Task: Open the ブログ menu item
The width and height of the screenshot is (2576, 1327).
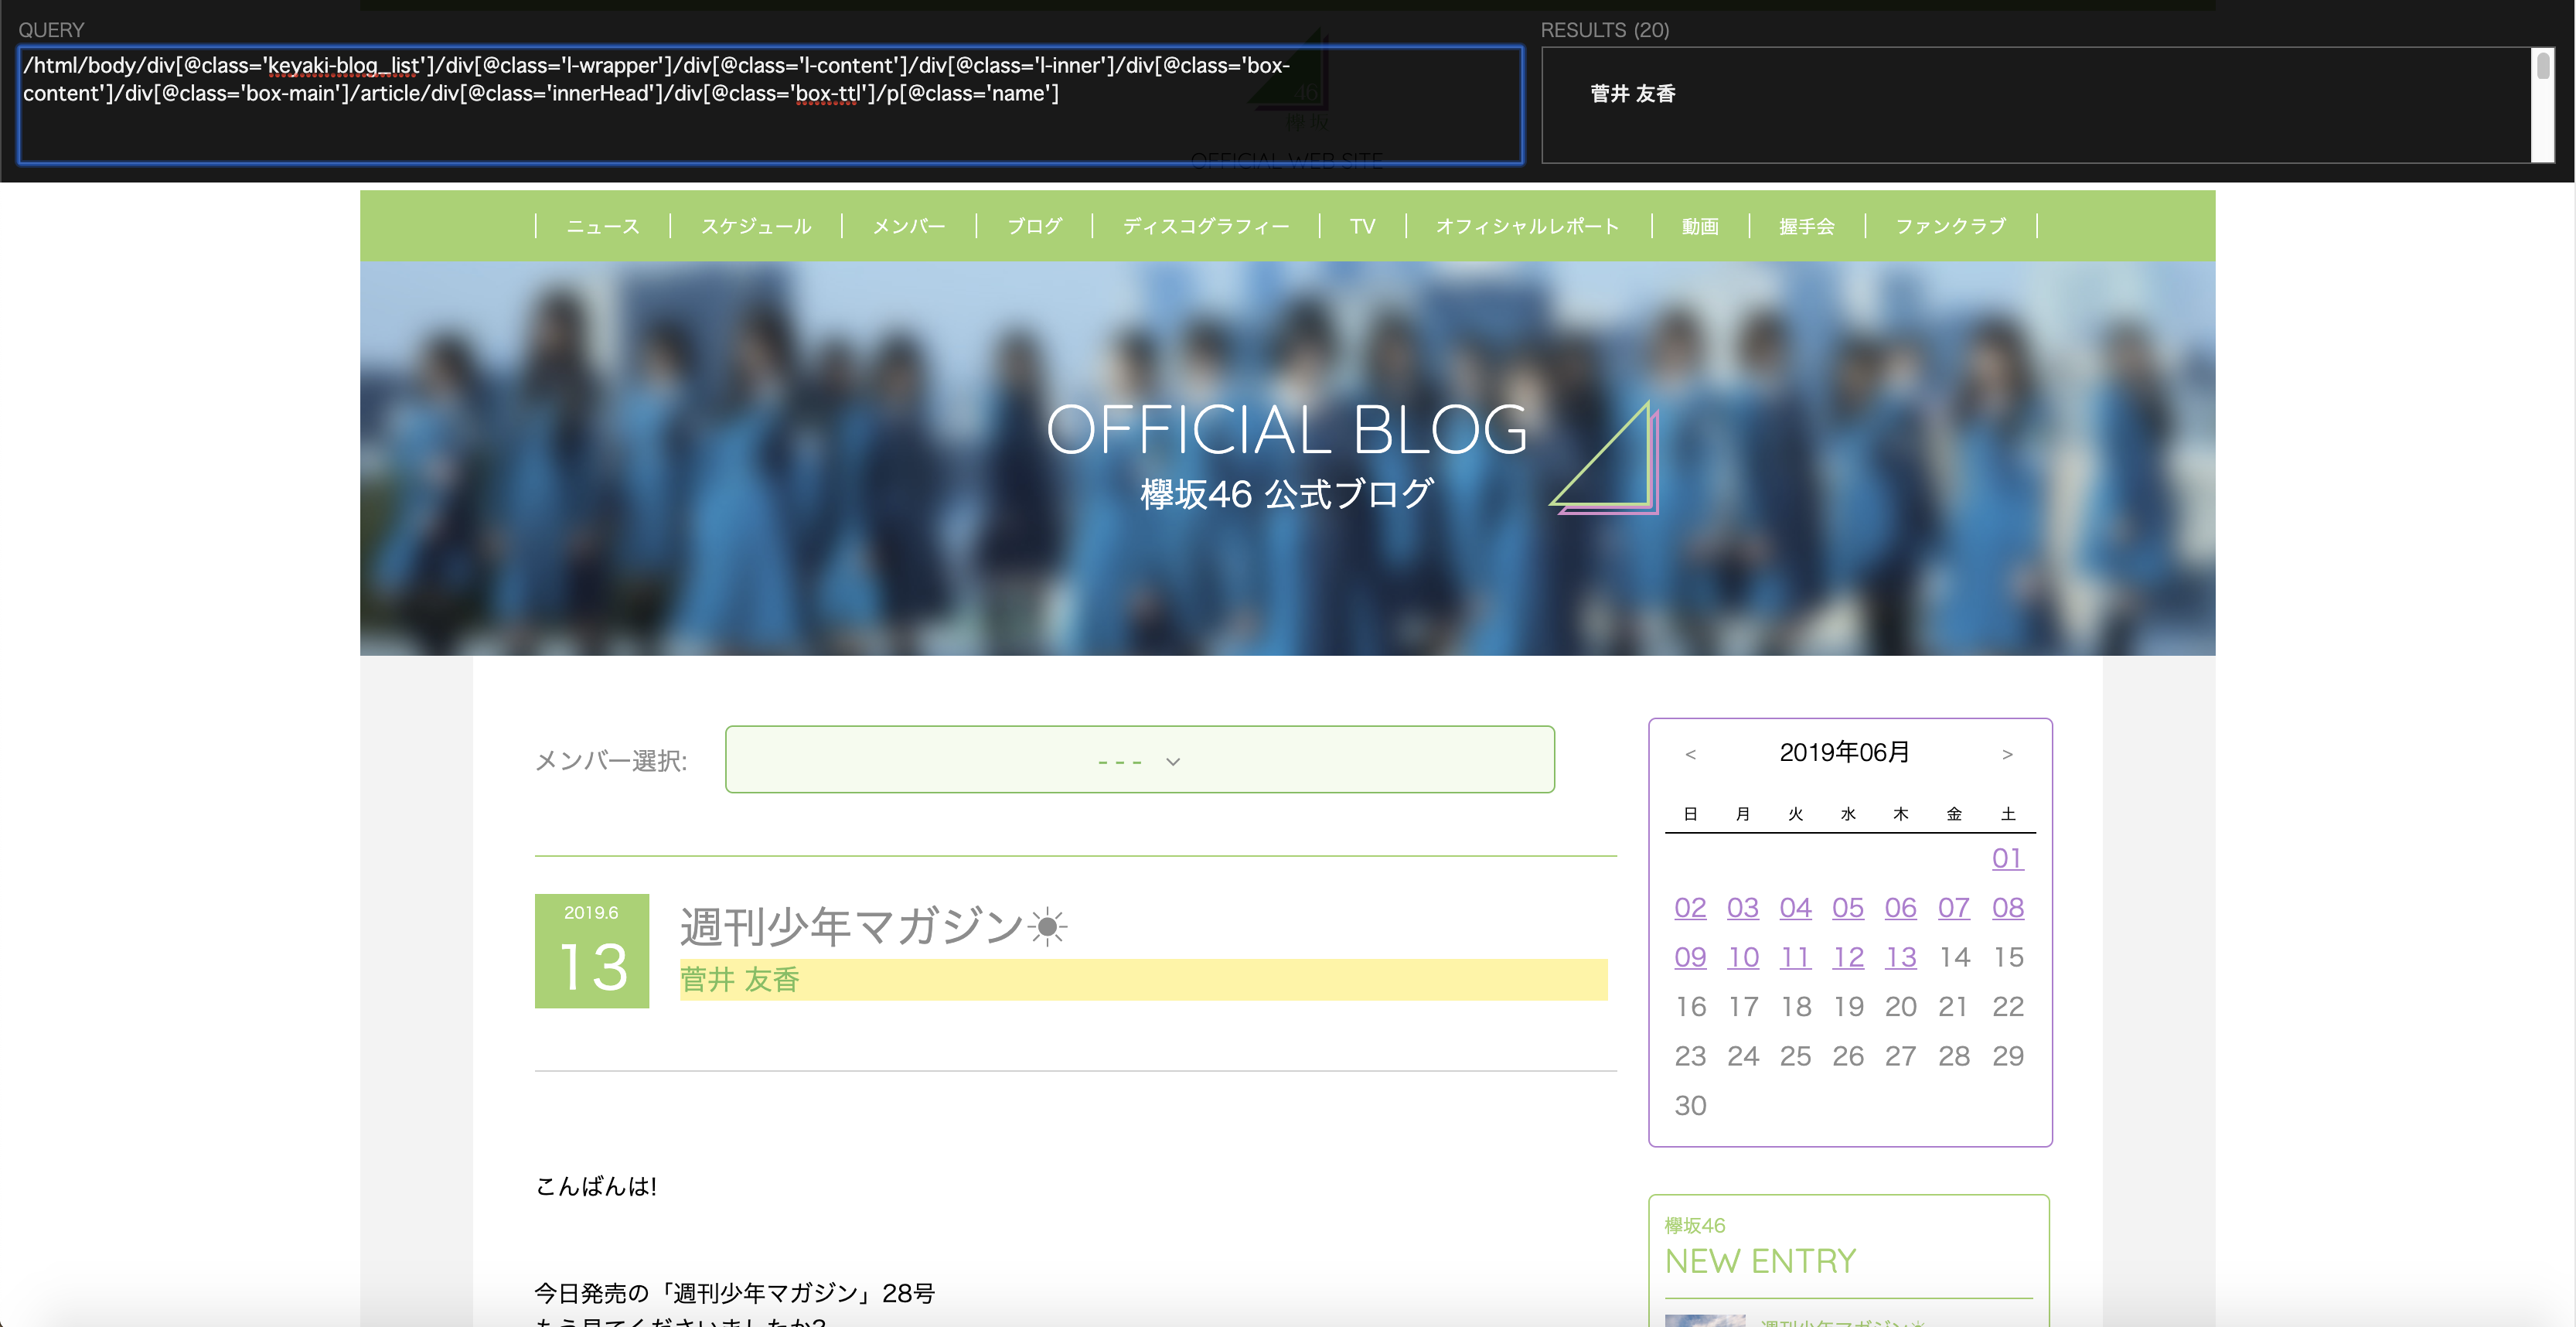Action: (x=1034, y=226)
